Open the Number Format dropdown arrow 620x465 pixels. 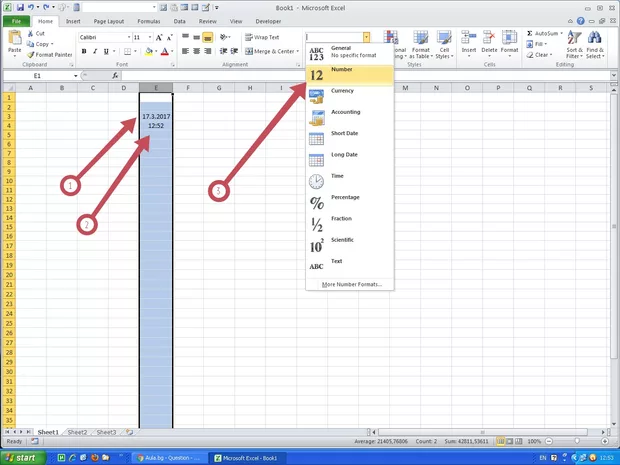367,37
